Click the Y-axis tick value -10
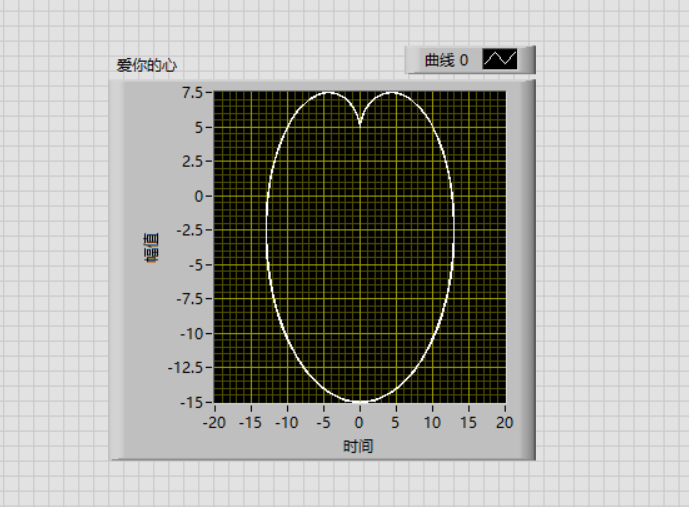 tap(191, 334)
